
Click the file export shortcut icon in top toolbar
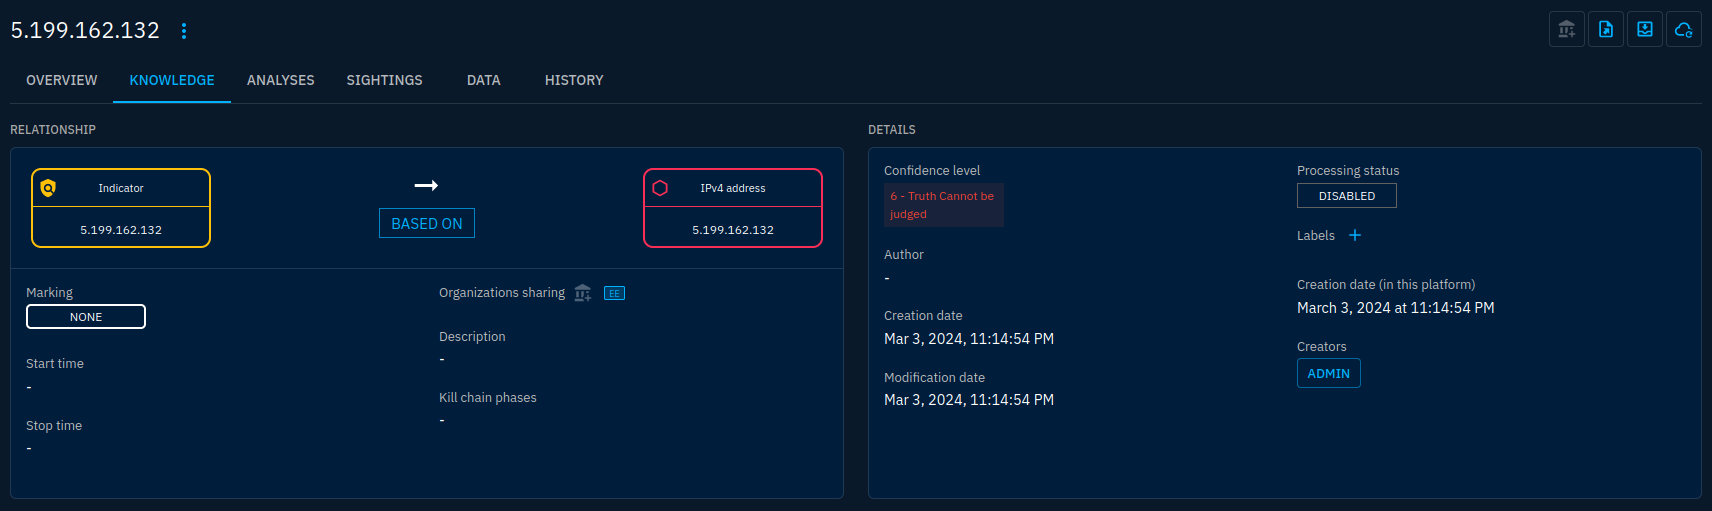[x=1606, y=30]
